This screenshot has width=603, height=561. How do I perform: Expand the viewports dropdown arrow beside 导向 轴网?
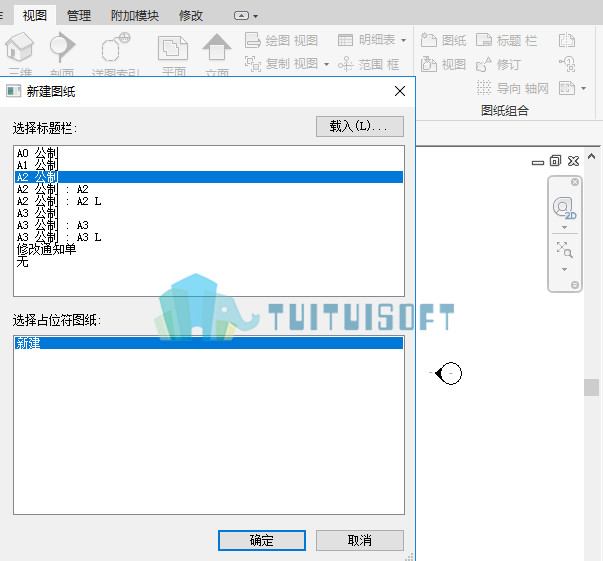(583, 88)
